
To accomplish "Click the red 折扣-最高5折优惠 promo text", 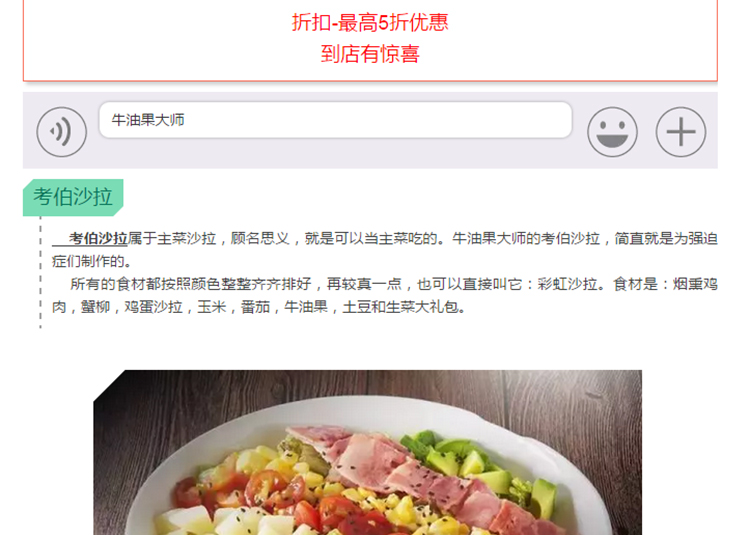I will point(370,22).
